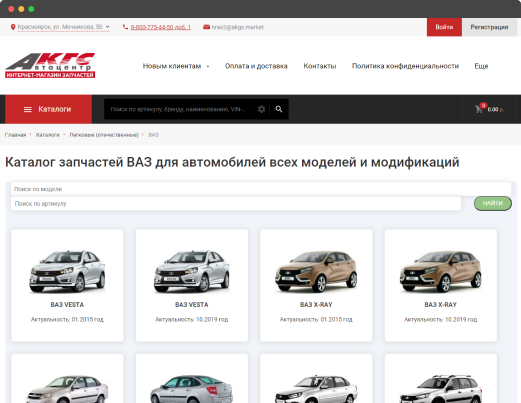Click the hamburger icon beside Каталоги

coord(28,109)
